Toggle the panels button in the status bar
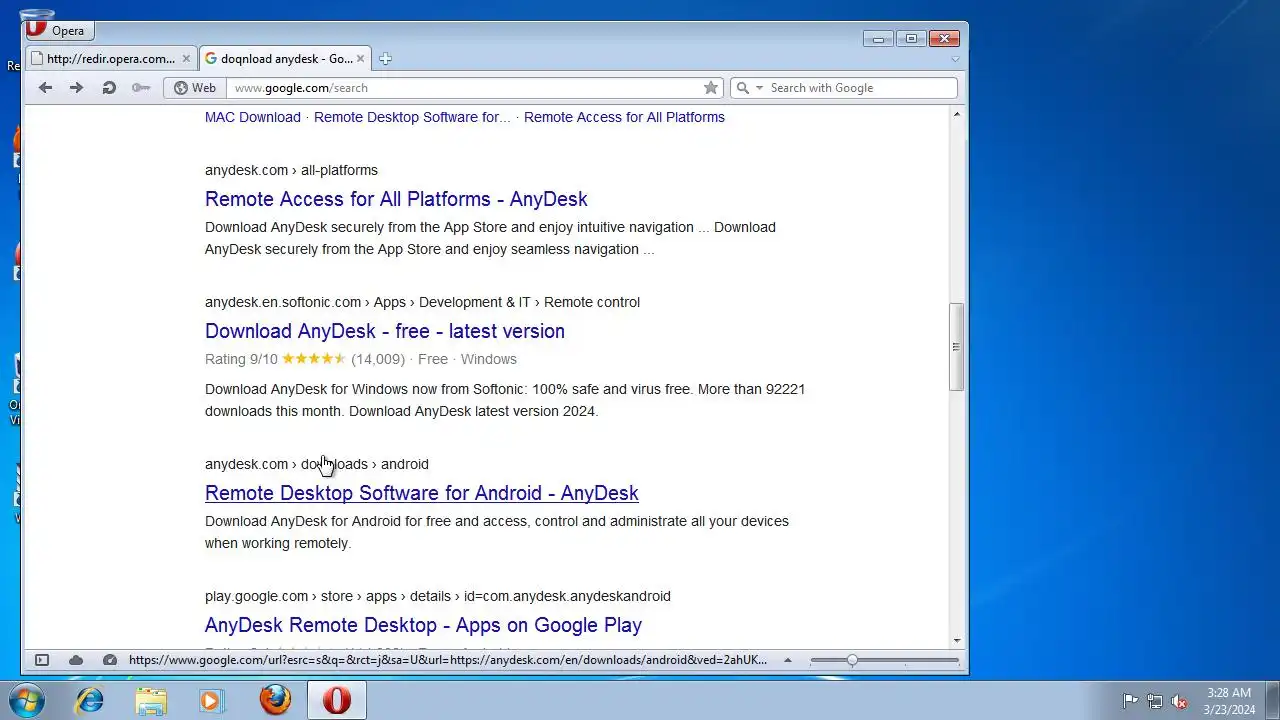 pos(42,660)
